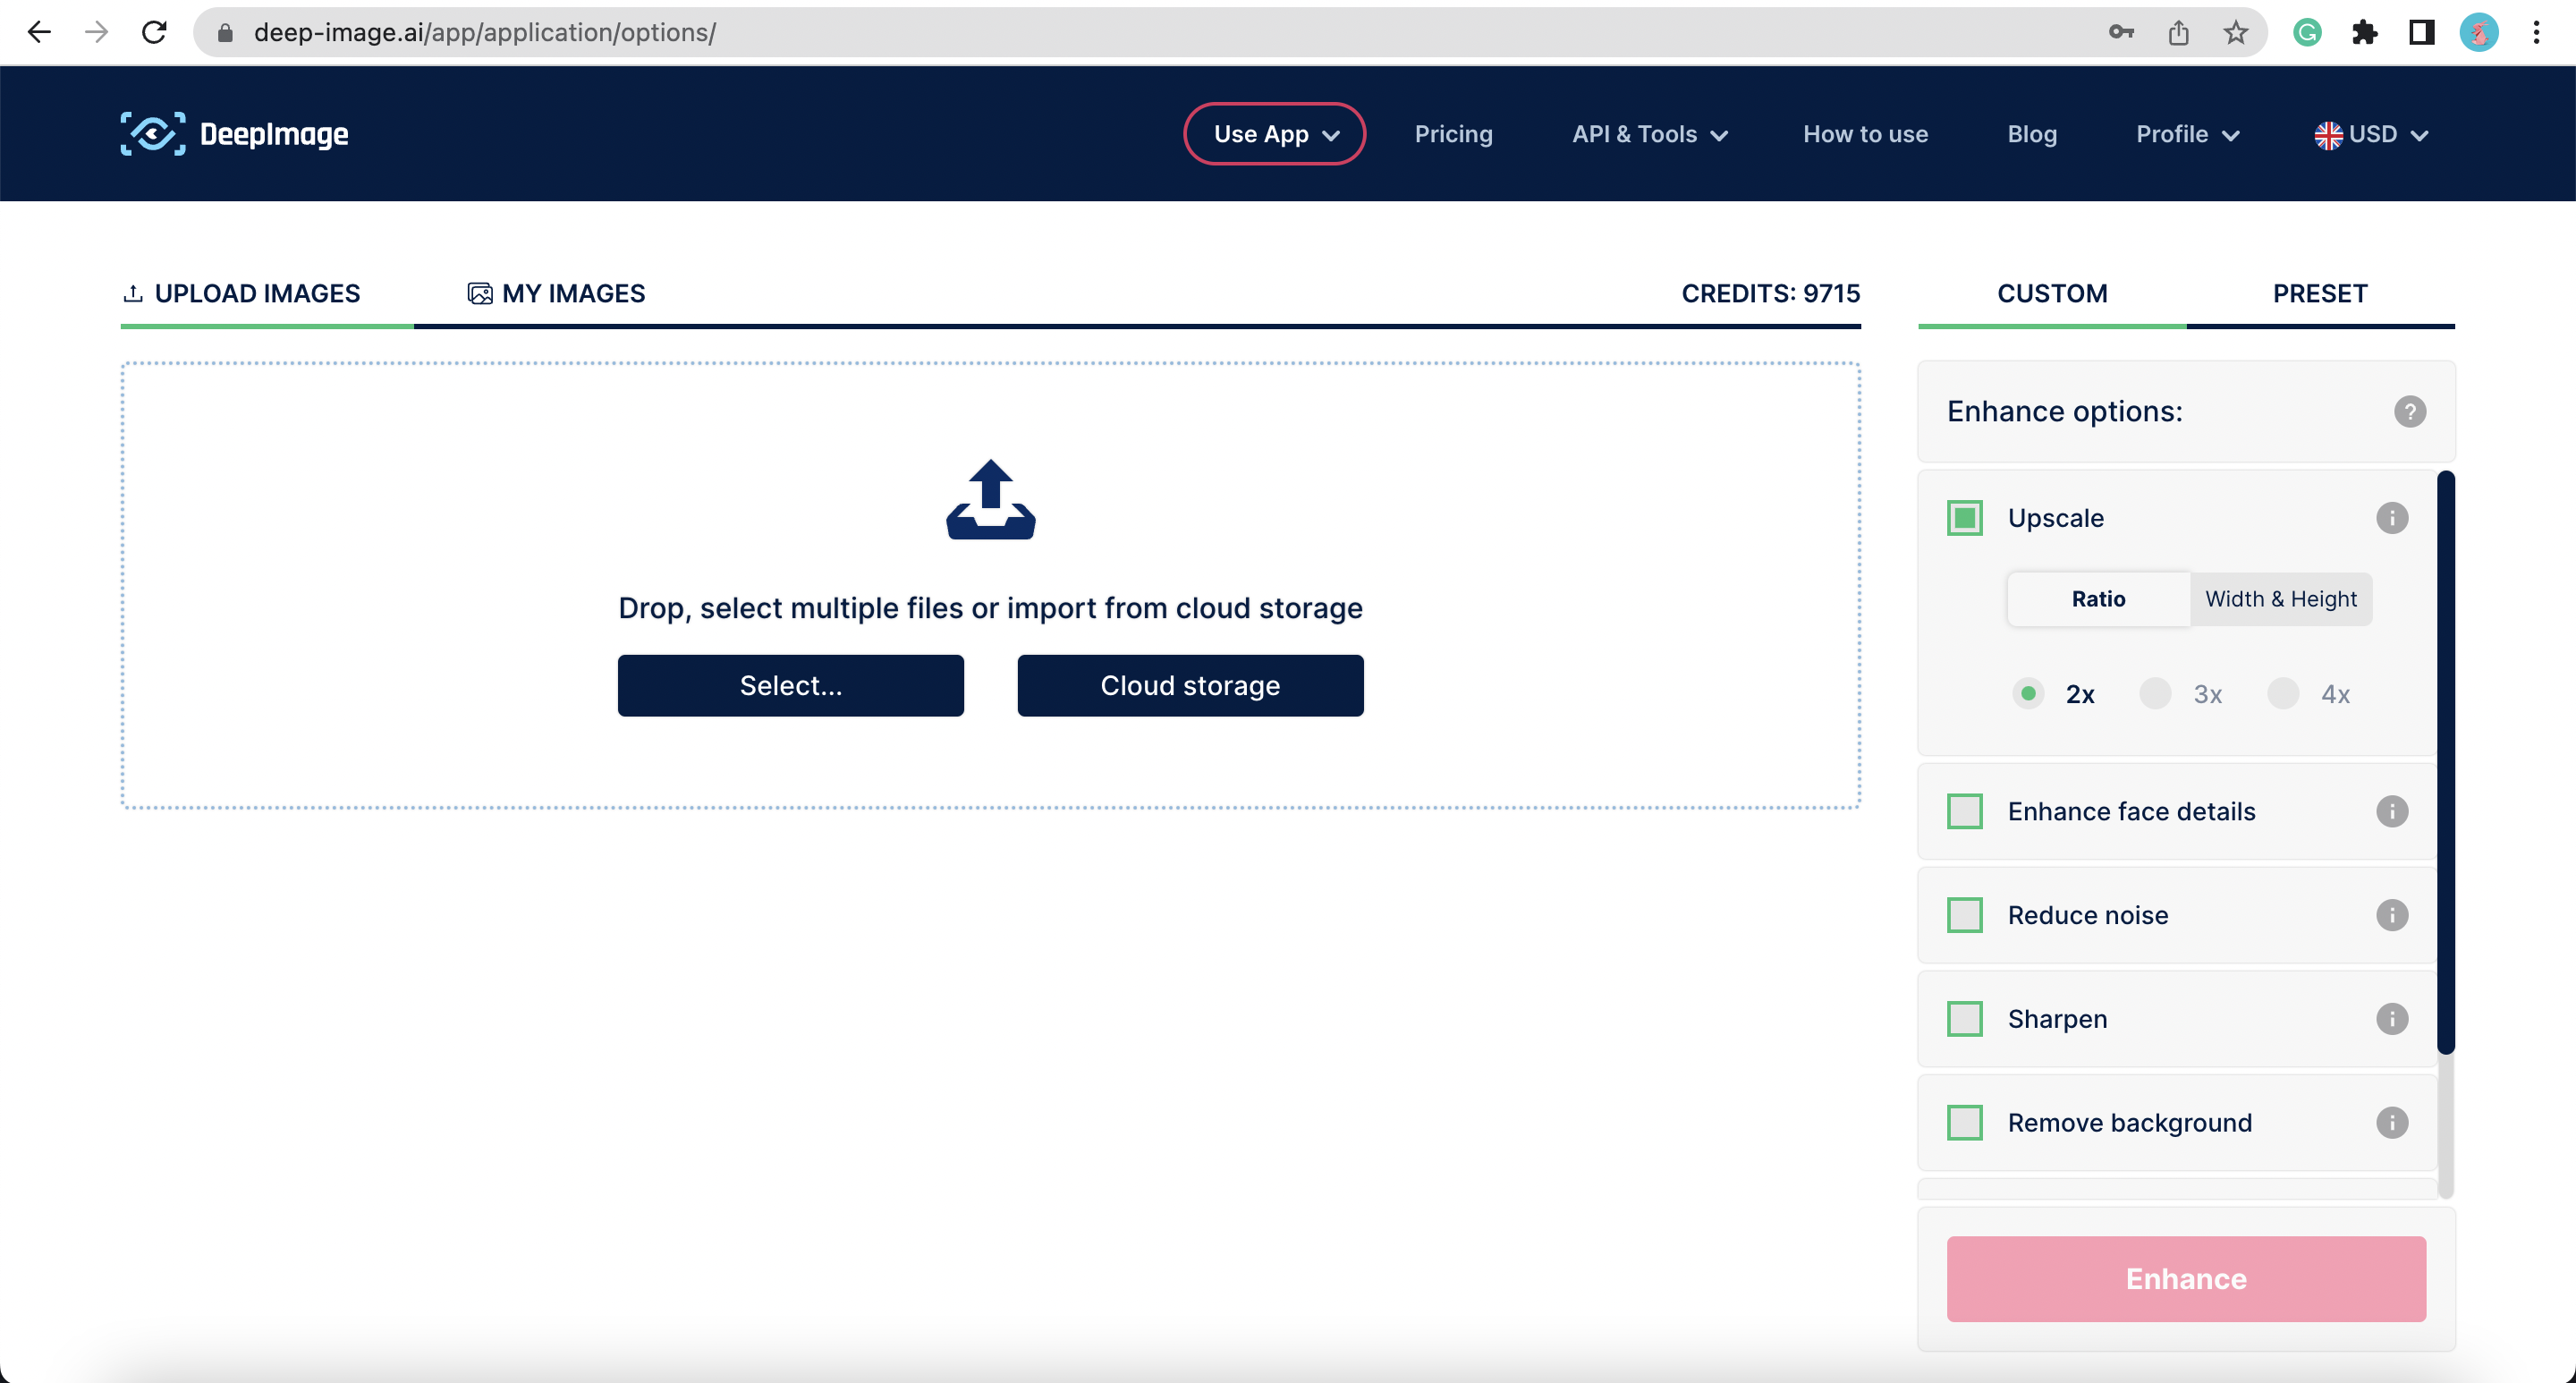Uncheck the Upscale checkbox
The width and height of the screenshot is (2576, 1383).
point(1964,518)
